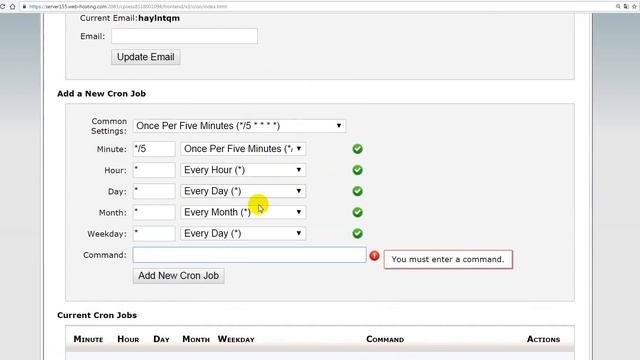This screenshot has height=360, width=640.
Task: Click the green checkmark beside Day row
Action: (358, 191)
